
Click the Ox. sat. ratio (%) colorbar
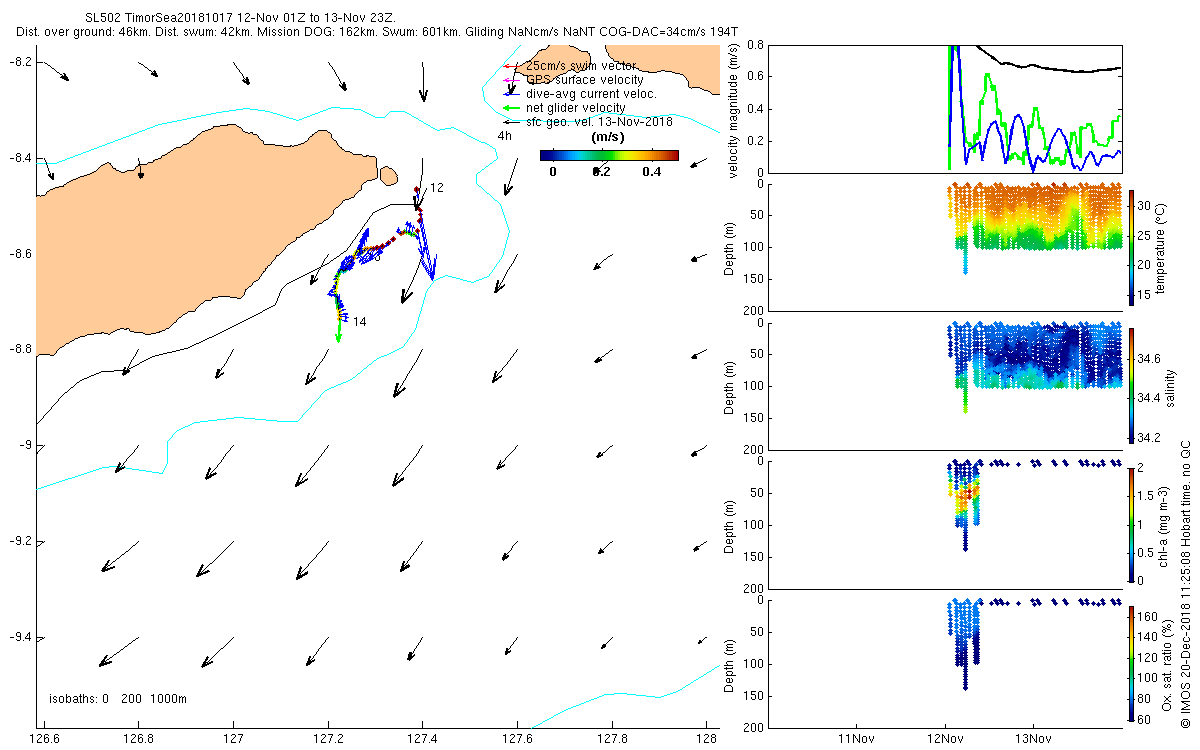[1132, 662]
